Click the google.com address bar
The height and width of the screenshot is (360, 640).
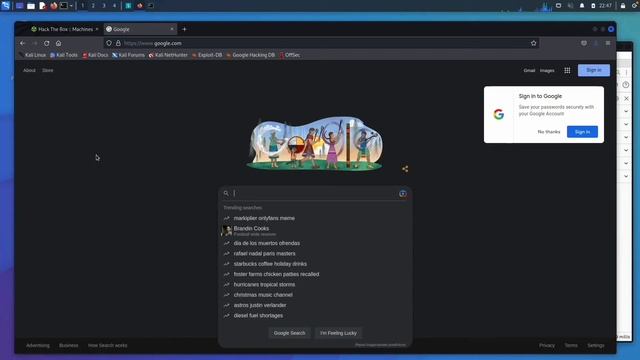(322, 43)
